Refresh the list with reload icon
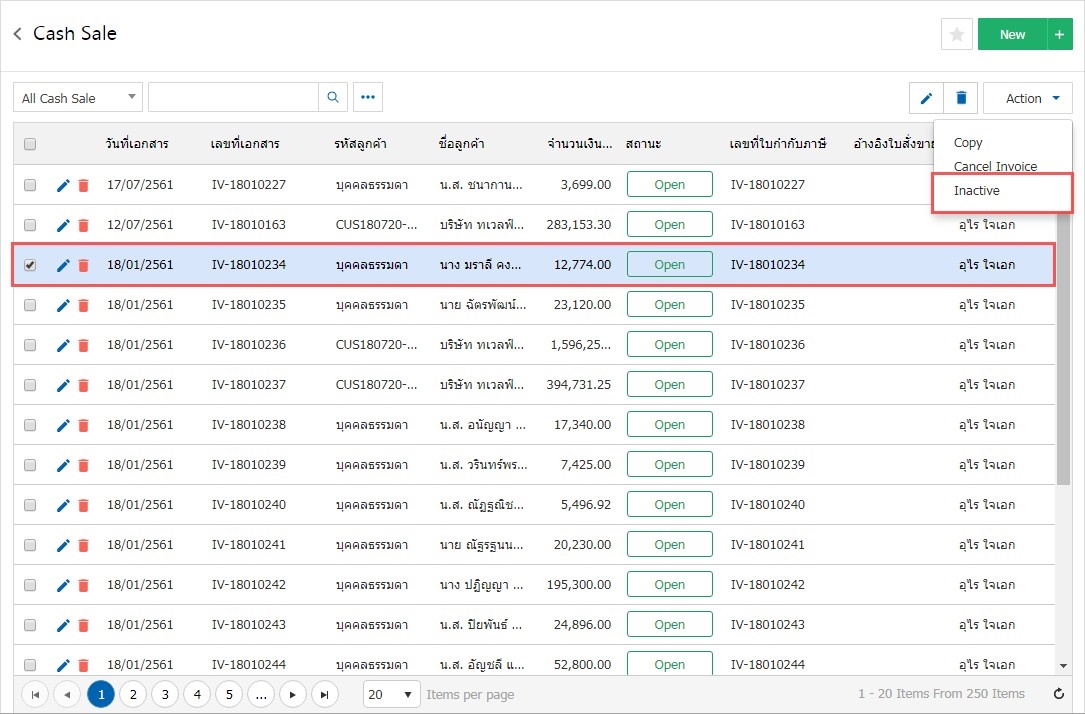Screen dimensions: 1085x714 coord(1059,694)
